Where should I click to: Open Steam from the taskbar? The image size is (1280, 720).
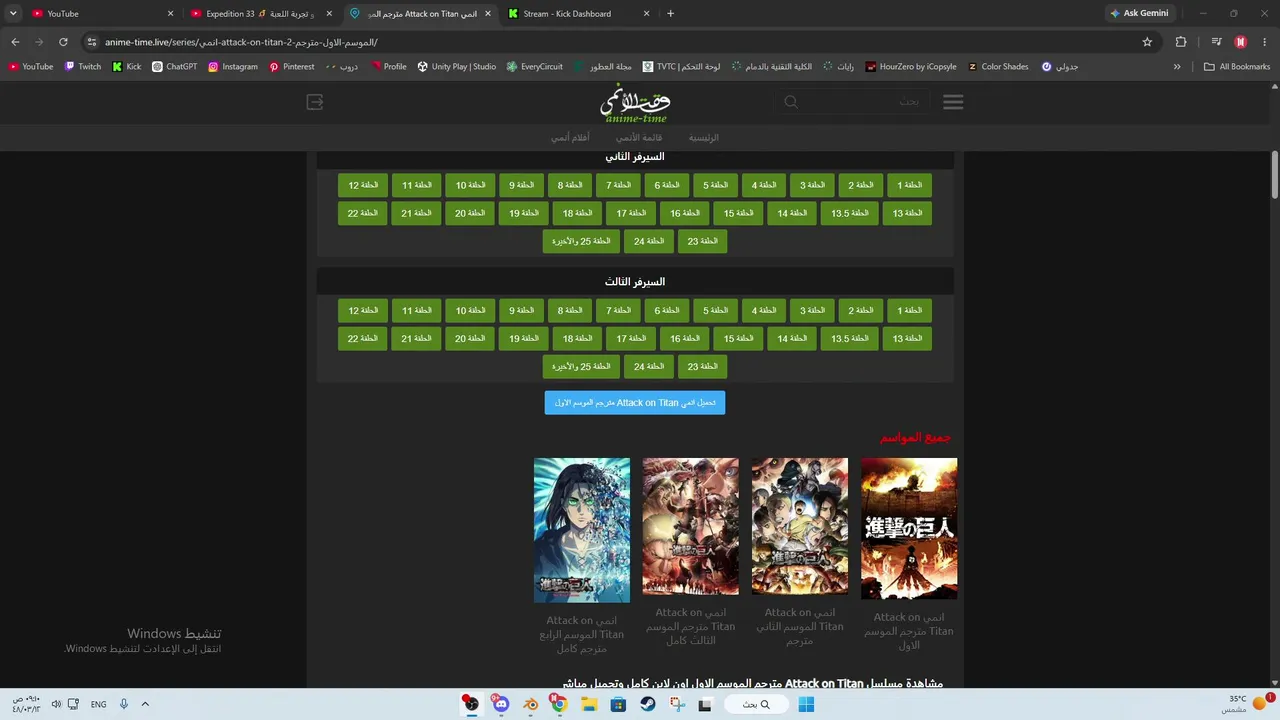tap(648, 704)
